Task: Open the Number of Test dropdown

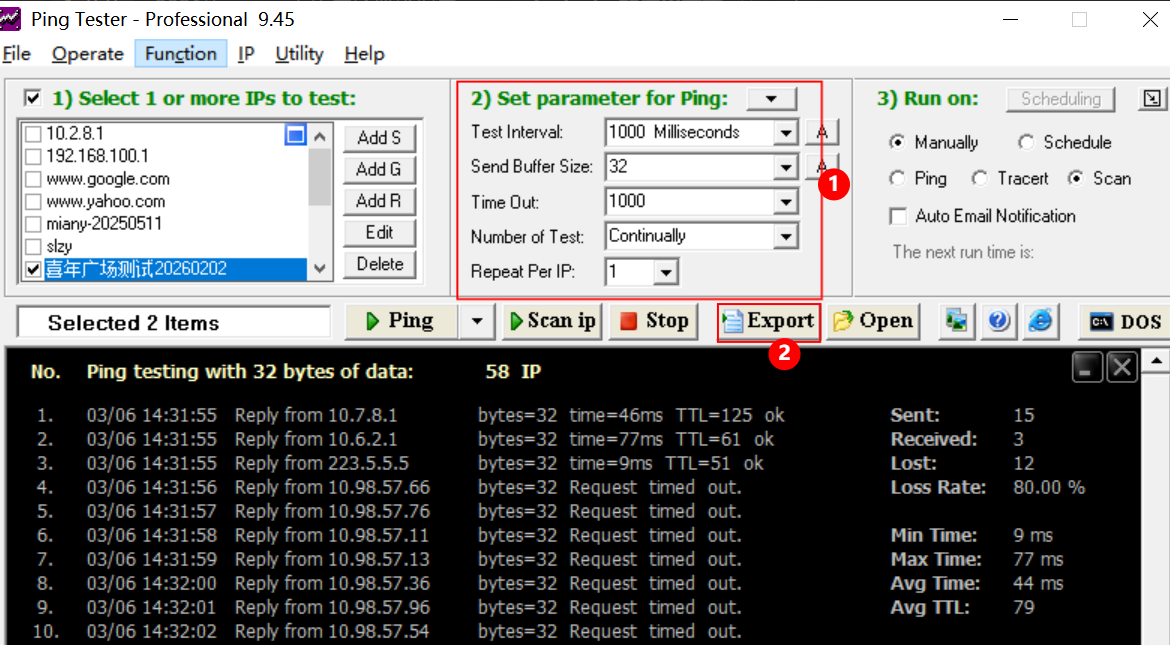Action: click(786, 237)
